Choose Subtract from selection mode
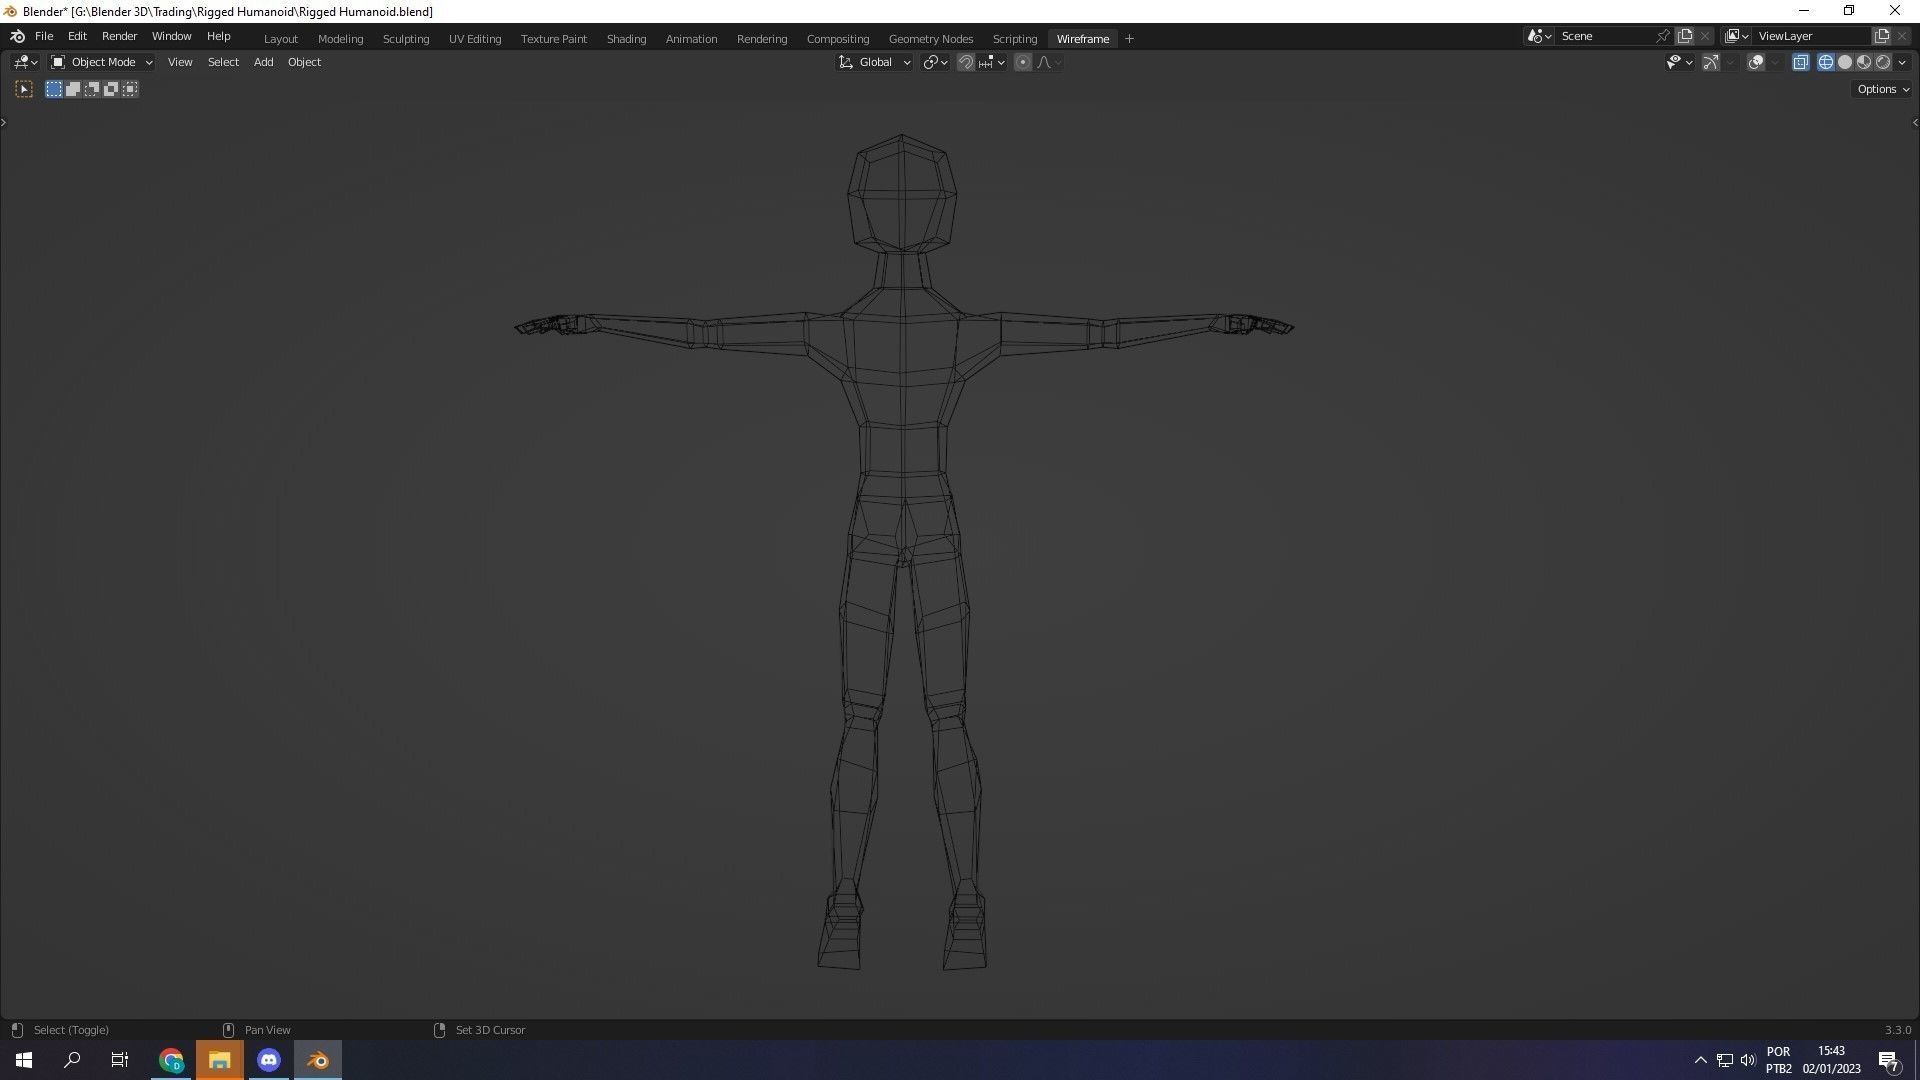This screenshot has height=1080, width=1920. [92, 89]
